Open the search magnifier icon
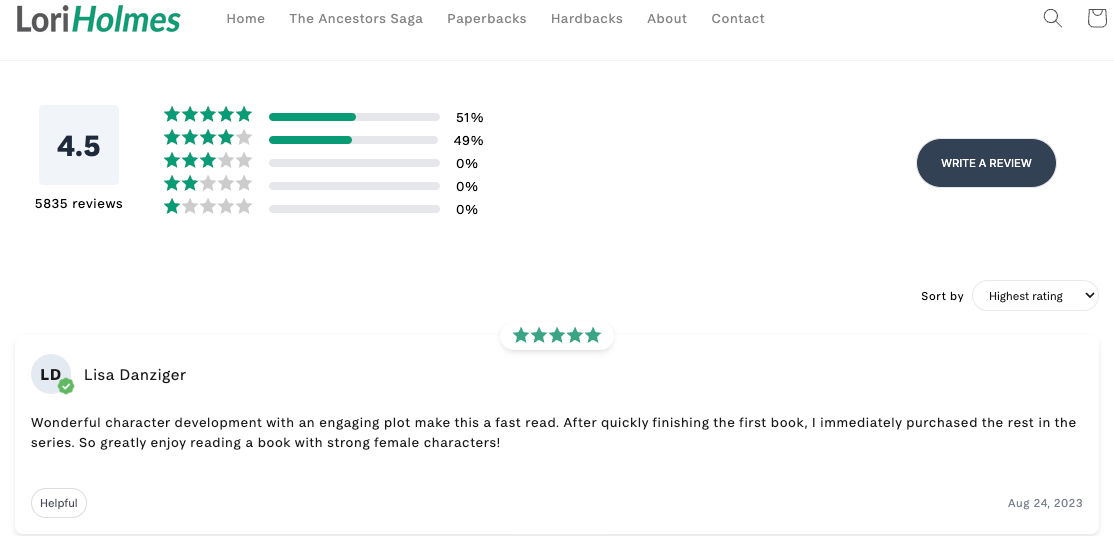 pyautogui.click(x=1052, y=18)
